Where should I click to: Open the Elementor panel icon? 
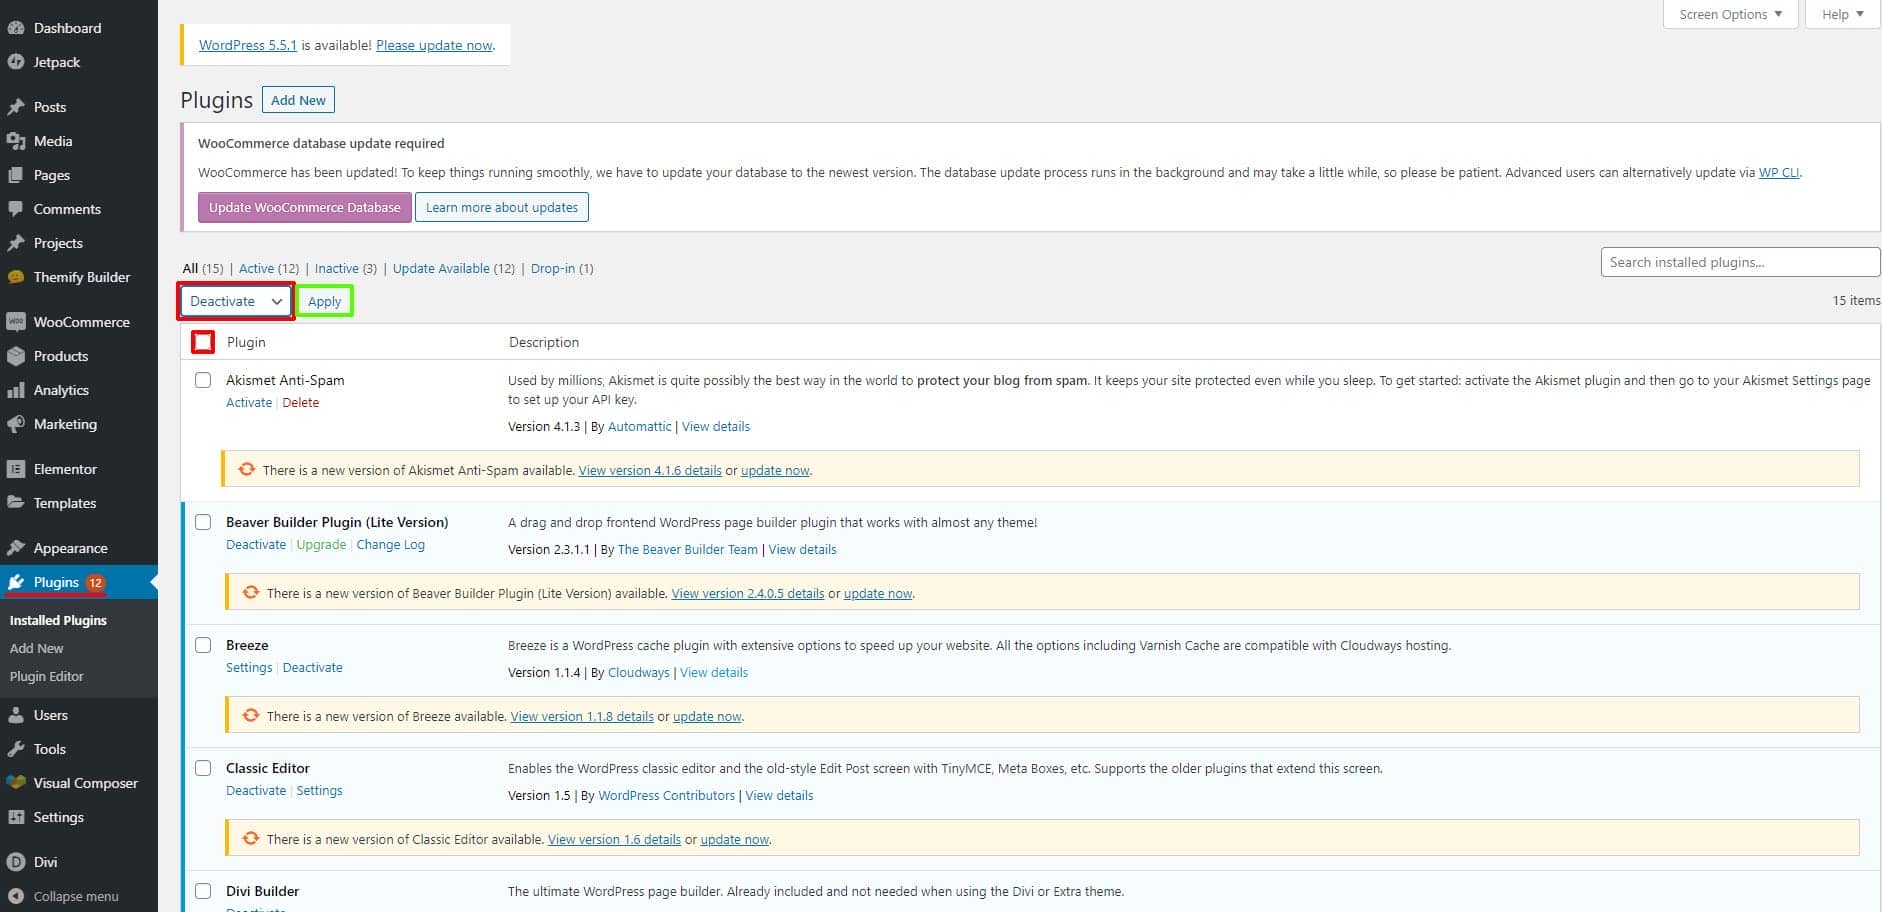17,468
